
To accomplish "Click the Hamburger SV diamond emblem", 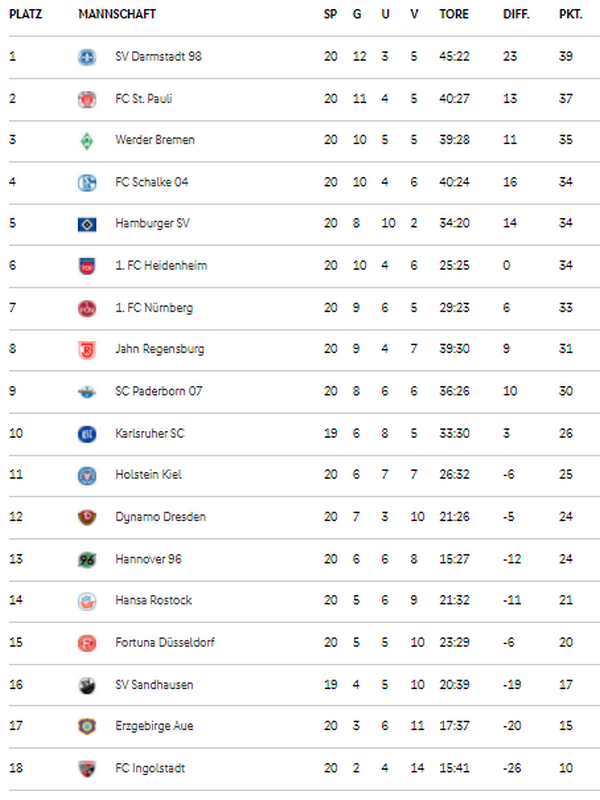I will 87,224.
